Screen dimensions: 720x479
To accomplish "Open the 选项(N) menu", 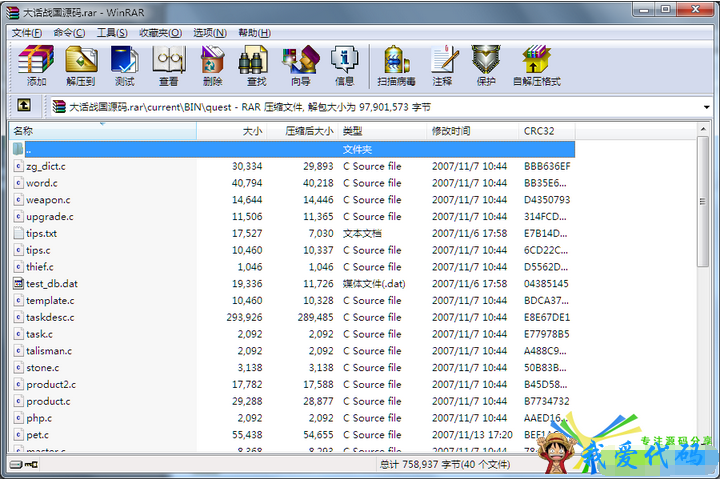I will pyautogui.click(x=210, y=33).
